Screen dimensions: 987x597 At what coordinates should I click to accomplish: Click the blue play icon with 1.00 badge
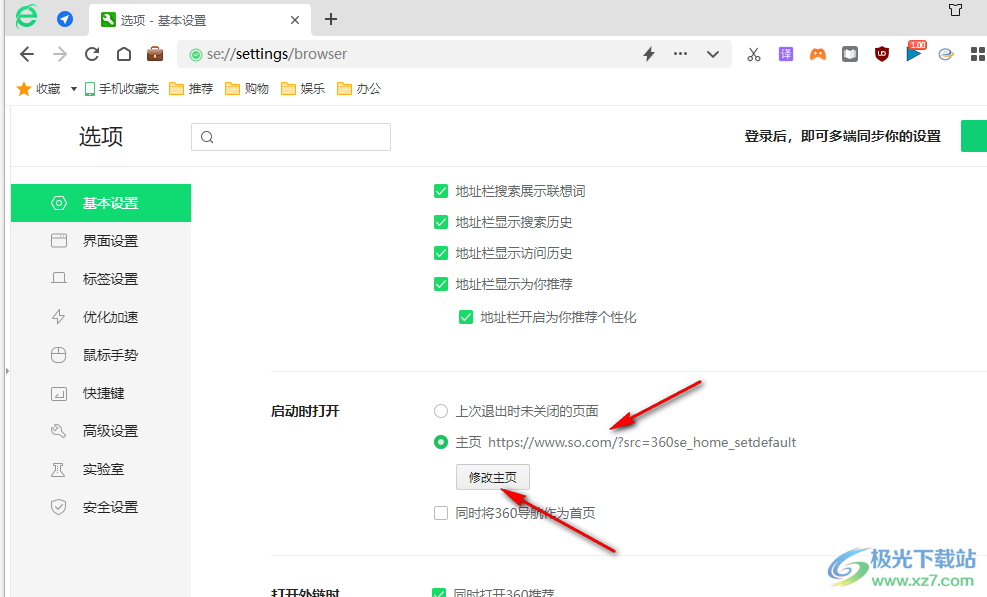tap(915, 52)
